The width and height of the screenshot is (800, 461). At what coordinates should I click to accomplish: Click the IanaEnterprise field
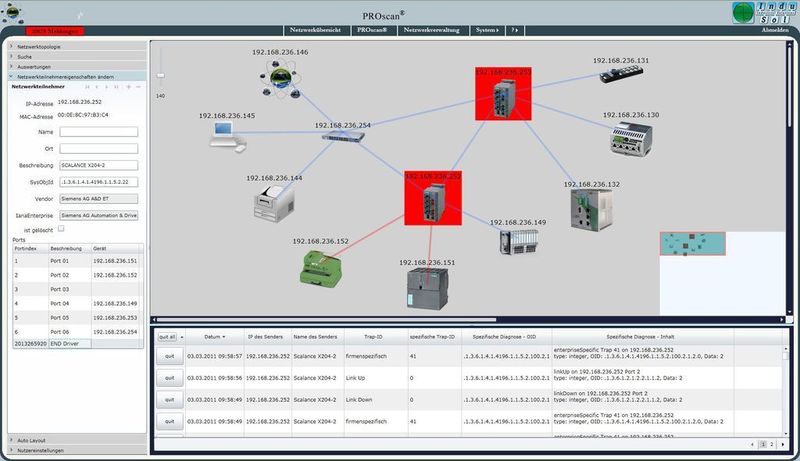pyautogui.click(x=98, y=216)
